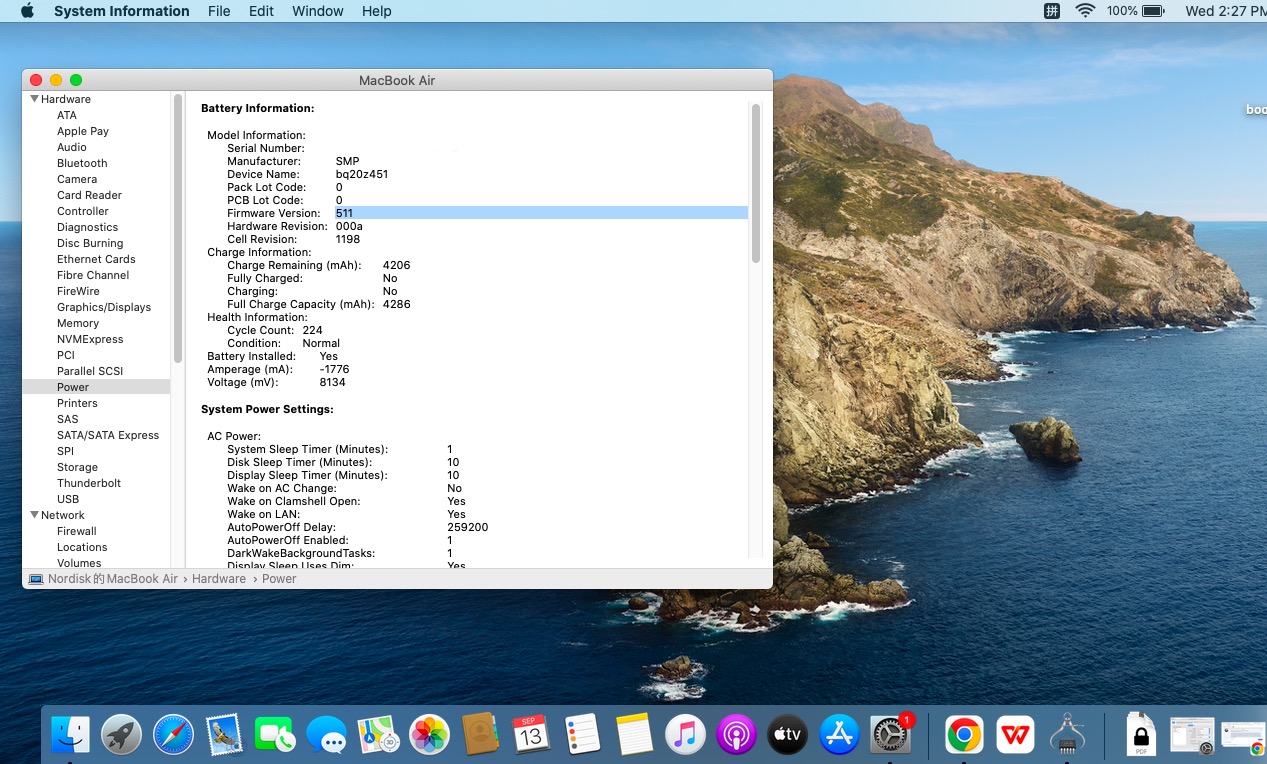Collapse the Network section triangle
The width and height of the screenshot is (1267, 764).
pos(34,515)
